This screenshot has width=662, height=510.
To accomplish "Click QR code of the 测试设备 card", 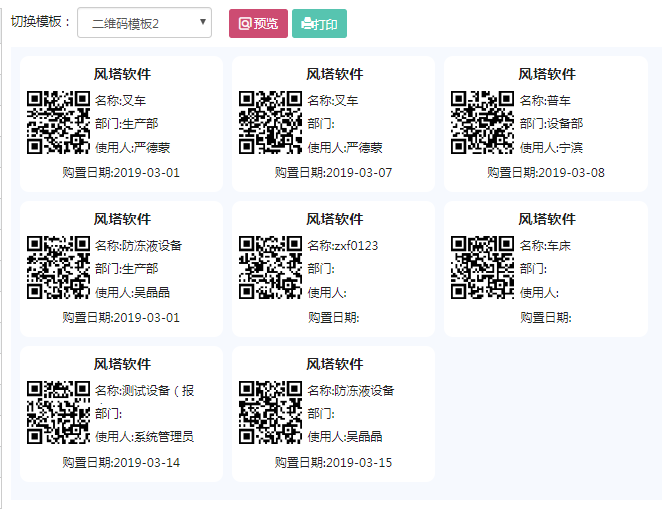I will [58, 412].
